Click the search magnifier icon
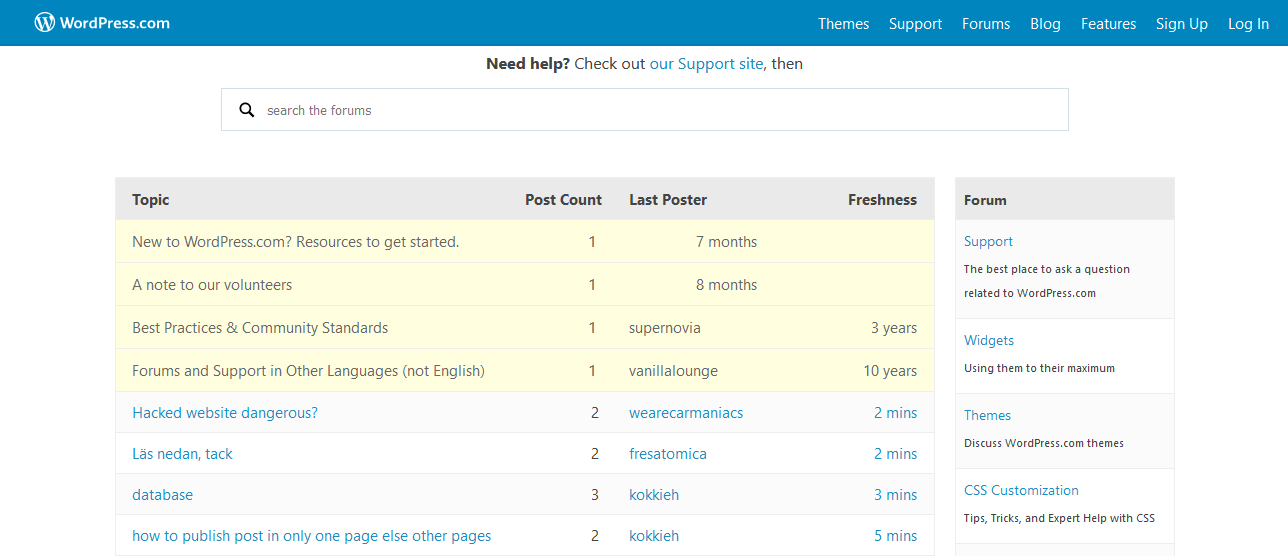Screen dimensions: 1288x556 pyautogui.click(x=247, y=110)
